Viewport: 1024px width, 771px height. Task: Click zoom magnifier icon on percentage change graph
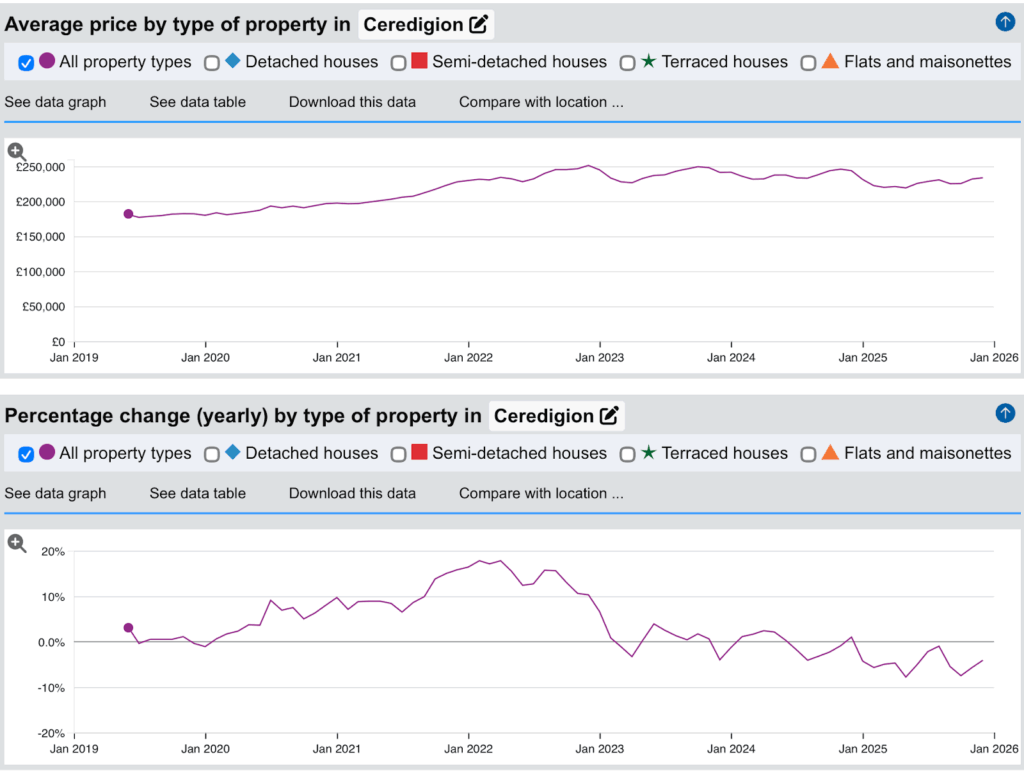point(16,543)
